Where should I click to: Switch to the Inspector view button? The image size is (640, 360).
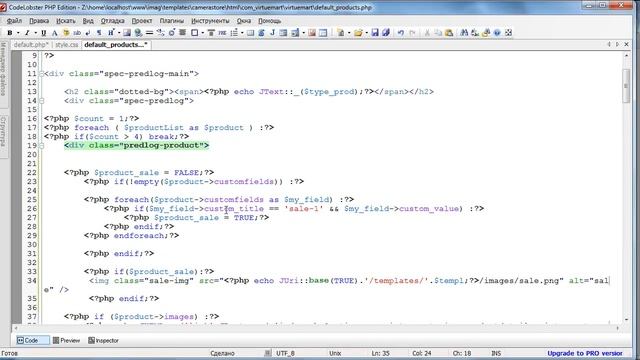(x=104, y=340)
